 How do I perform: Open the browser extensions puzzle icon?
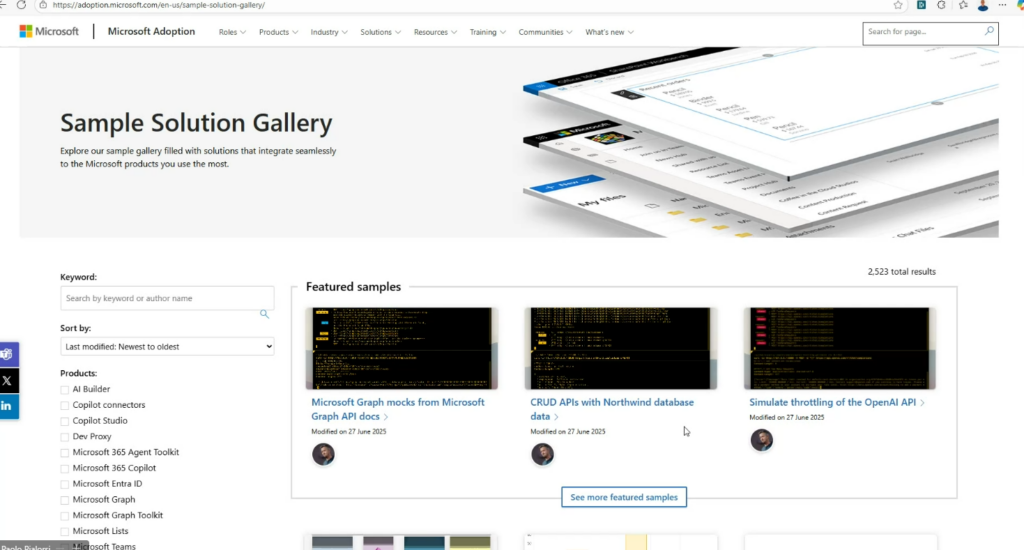coord(941,5)
